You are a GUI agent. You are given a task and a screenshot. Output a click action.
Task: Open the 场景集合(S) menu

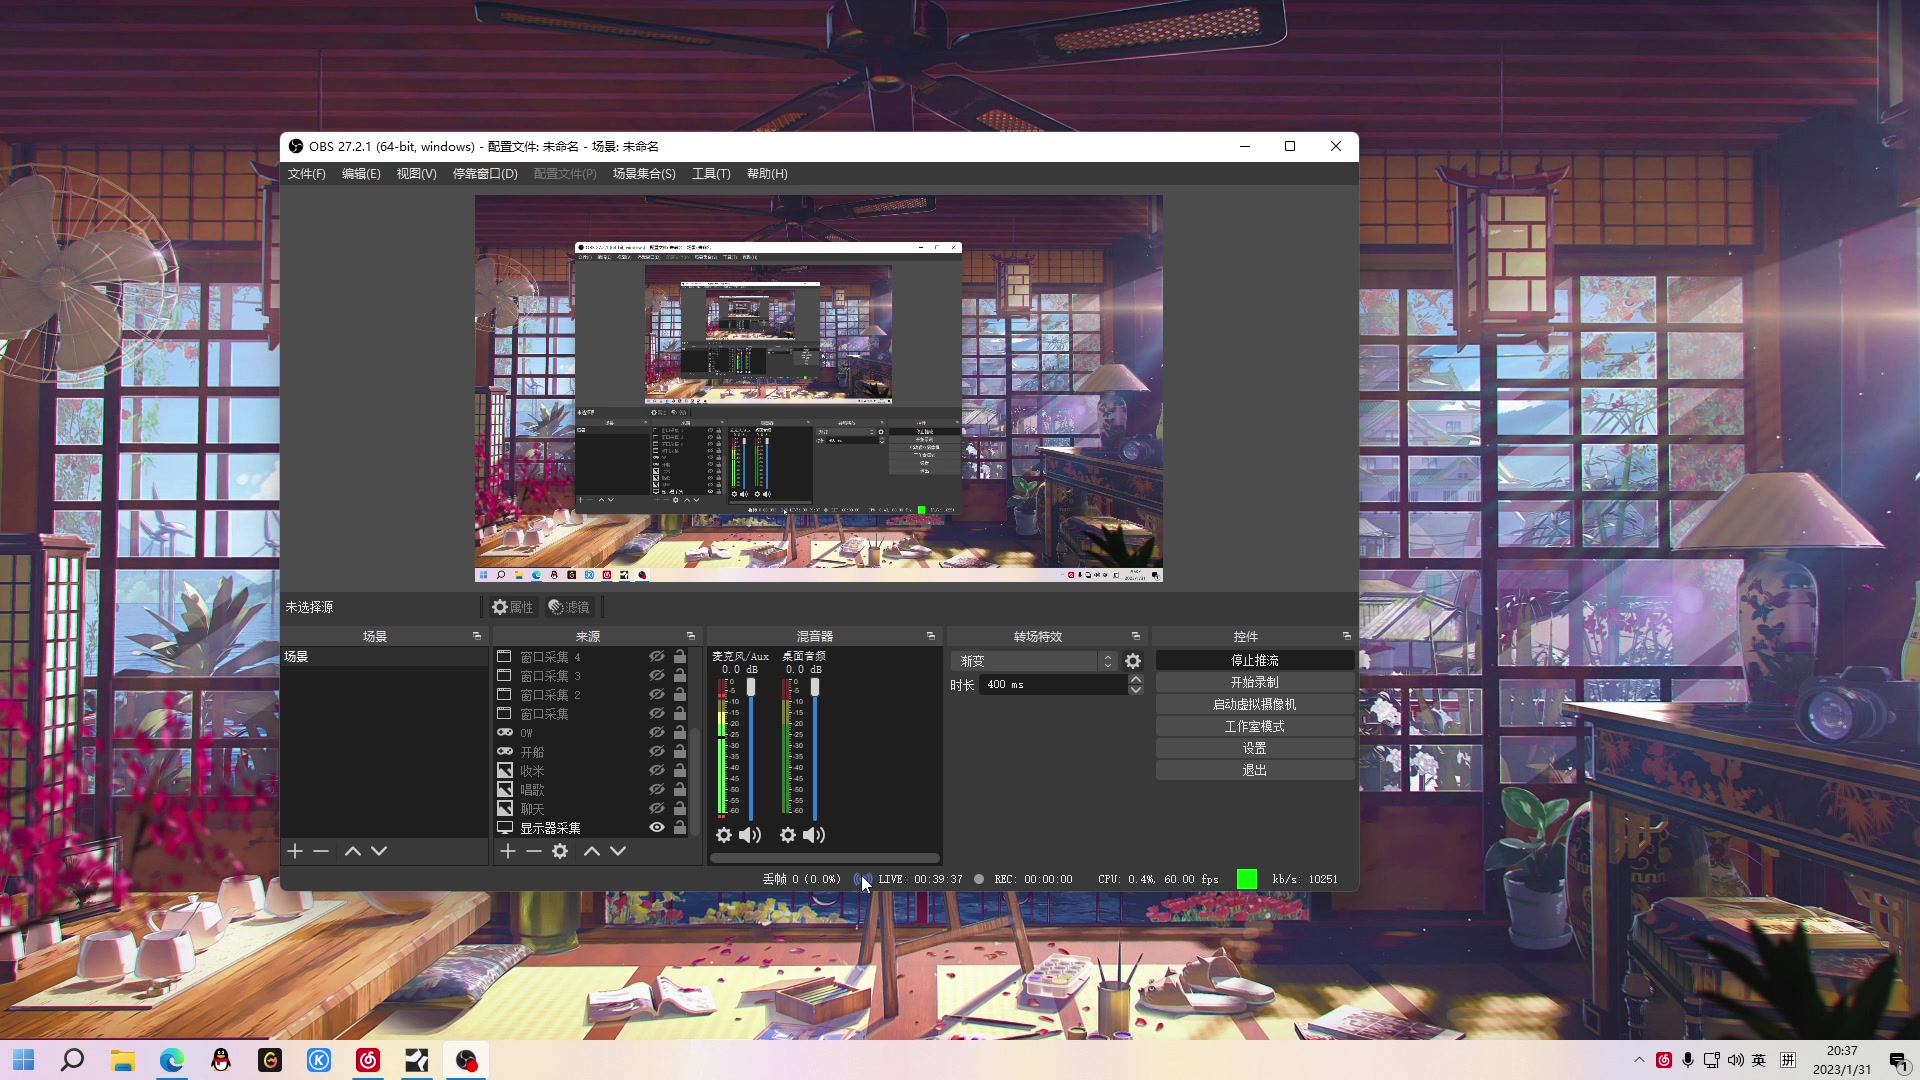[644, 174]
